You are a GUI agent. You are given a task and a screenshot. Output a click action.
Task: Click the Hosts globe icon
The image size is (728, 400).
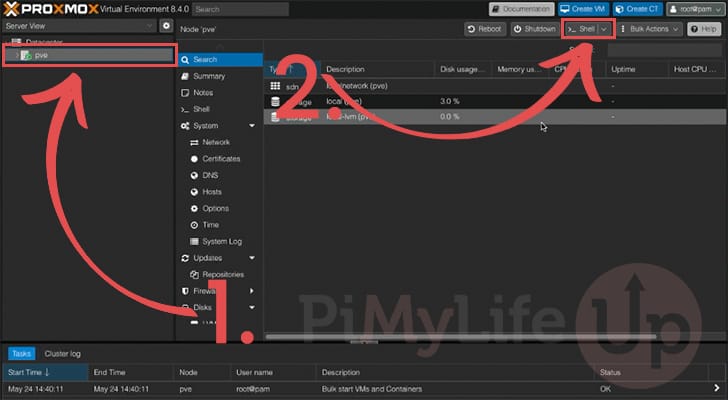[194, 192]
